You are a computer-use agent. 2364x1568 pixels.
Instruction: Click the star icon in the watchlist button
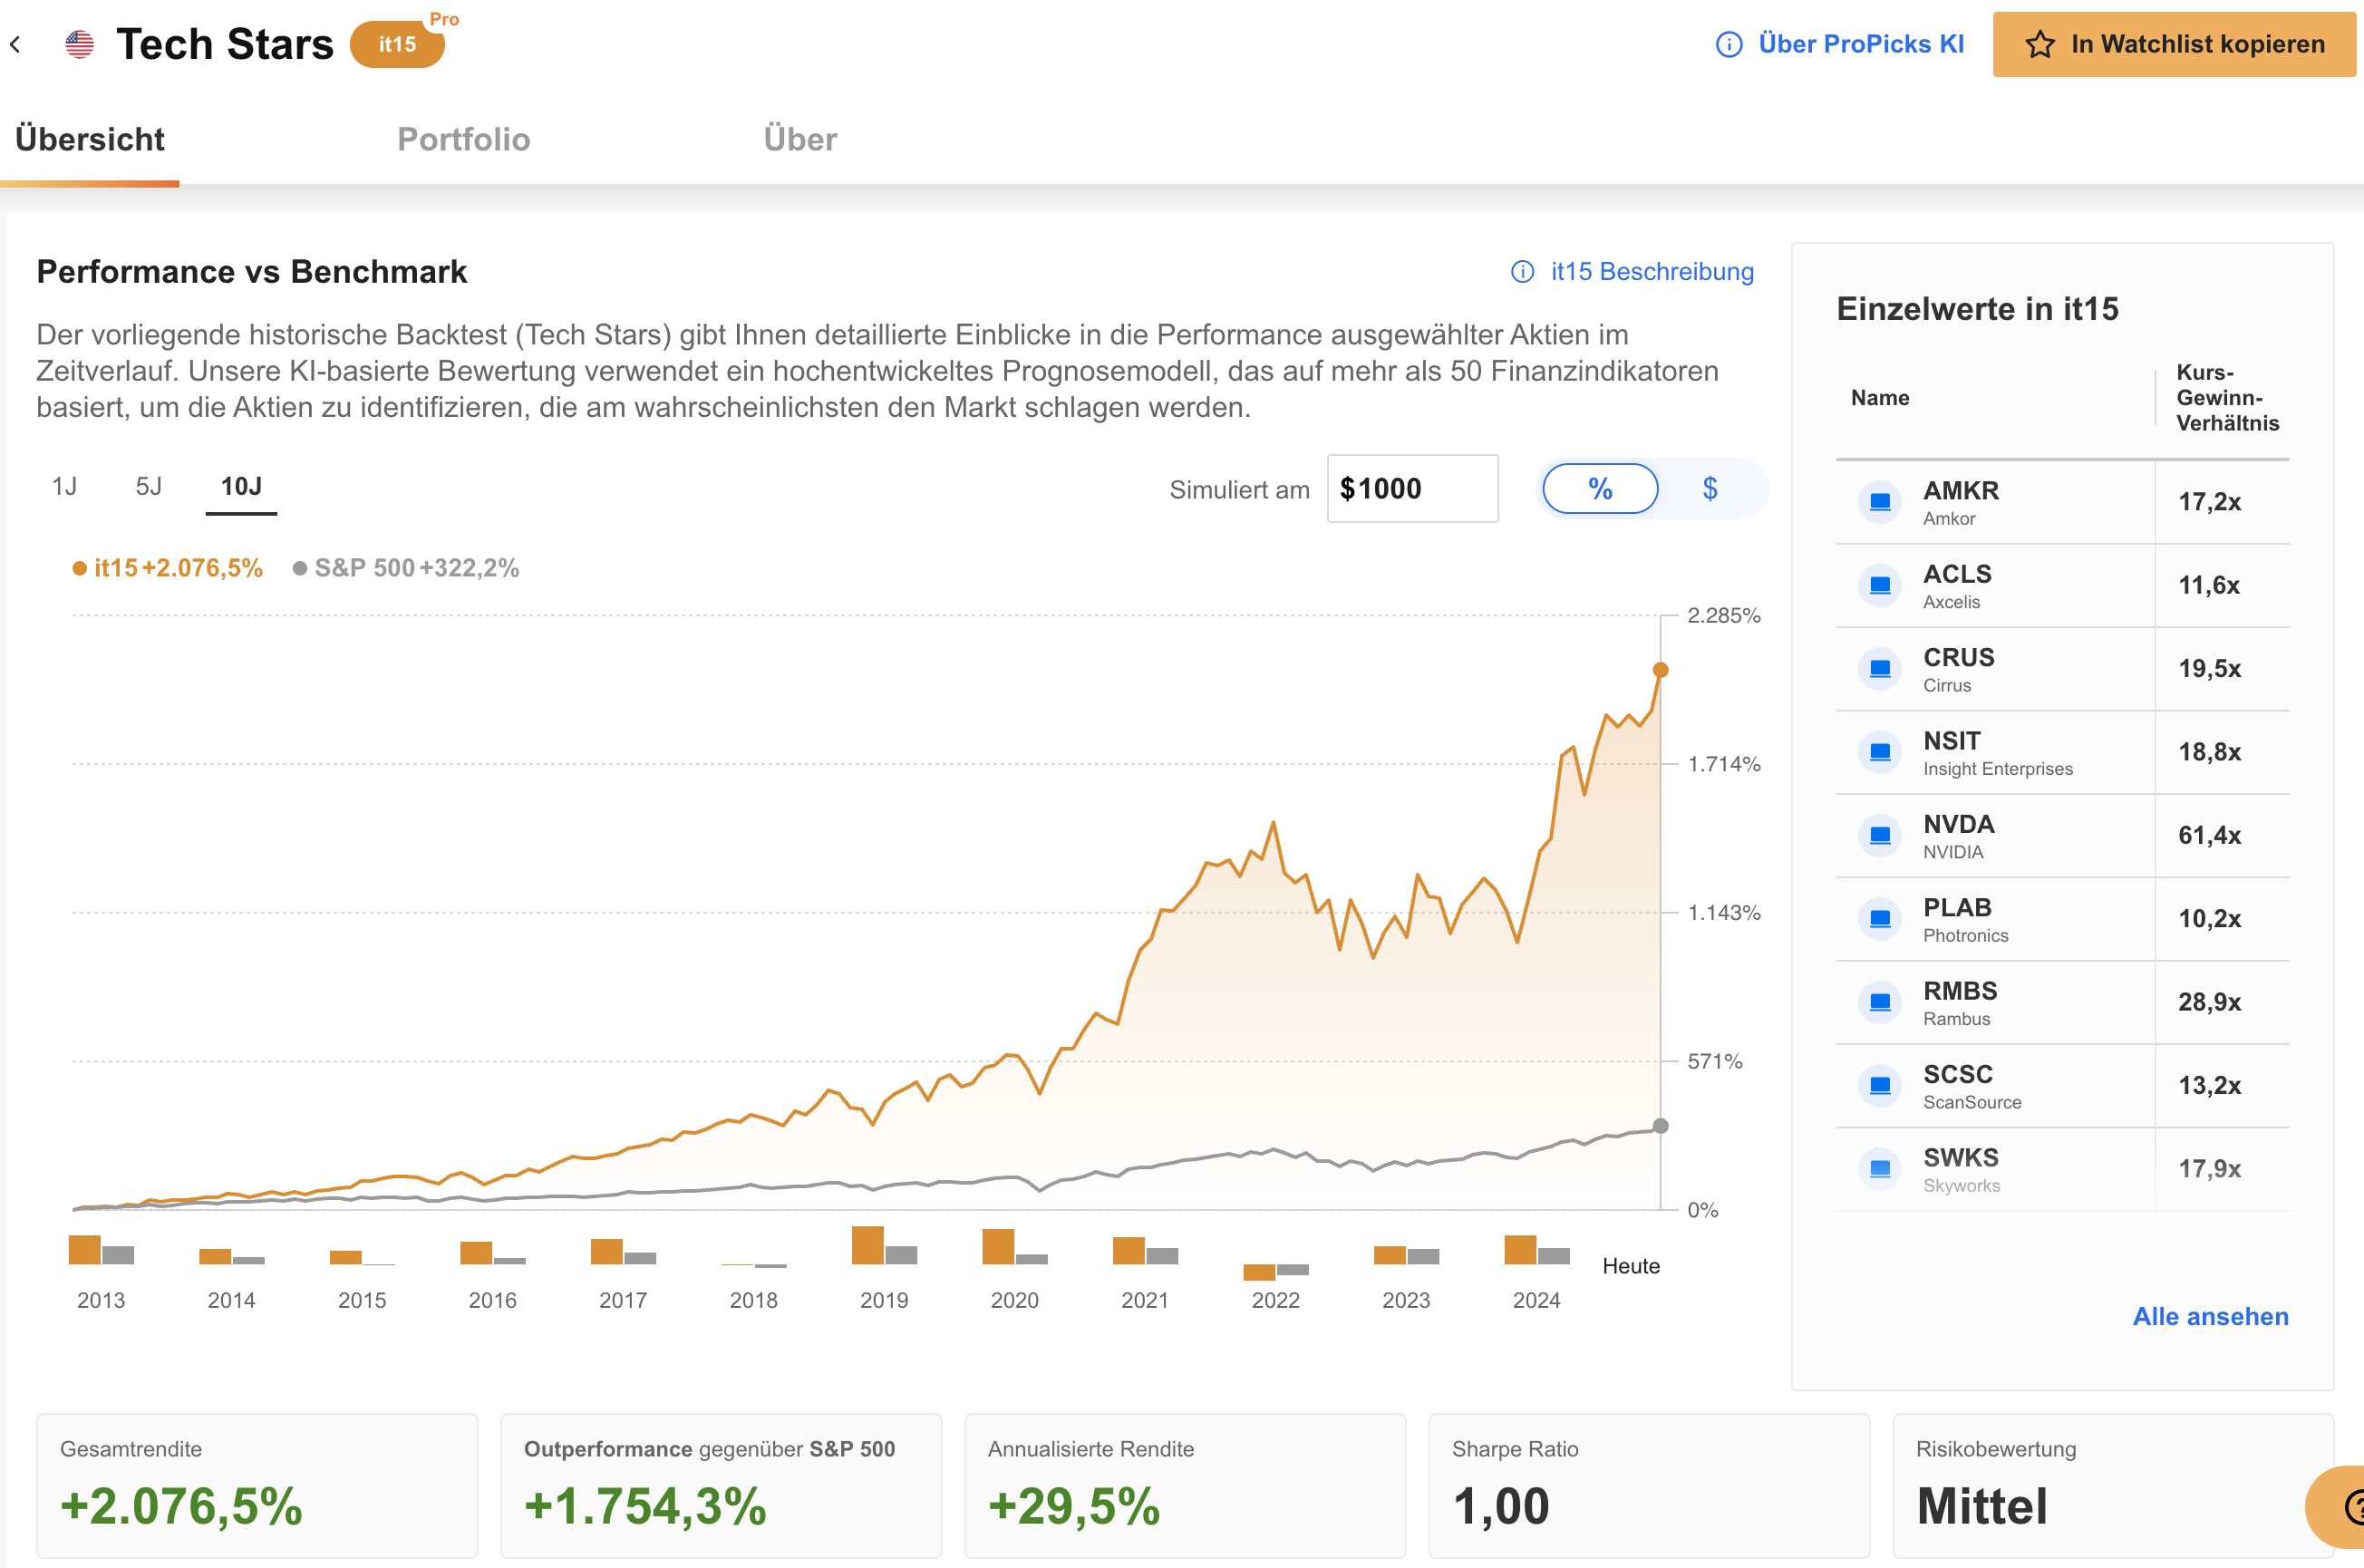click(2040, 44)
